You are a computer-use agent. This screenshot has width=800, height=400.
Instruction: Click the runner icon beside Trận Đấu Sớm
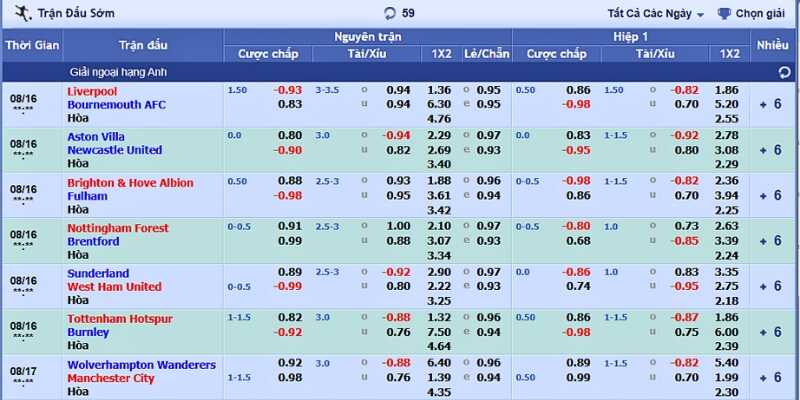pyautogui.click(x=22, y=13)
